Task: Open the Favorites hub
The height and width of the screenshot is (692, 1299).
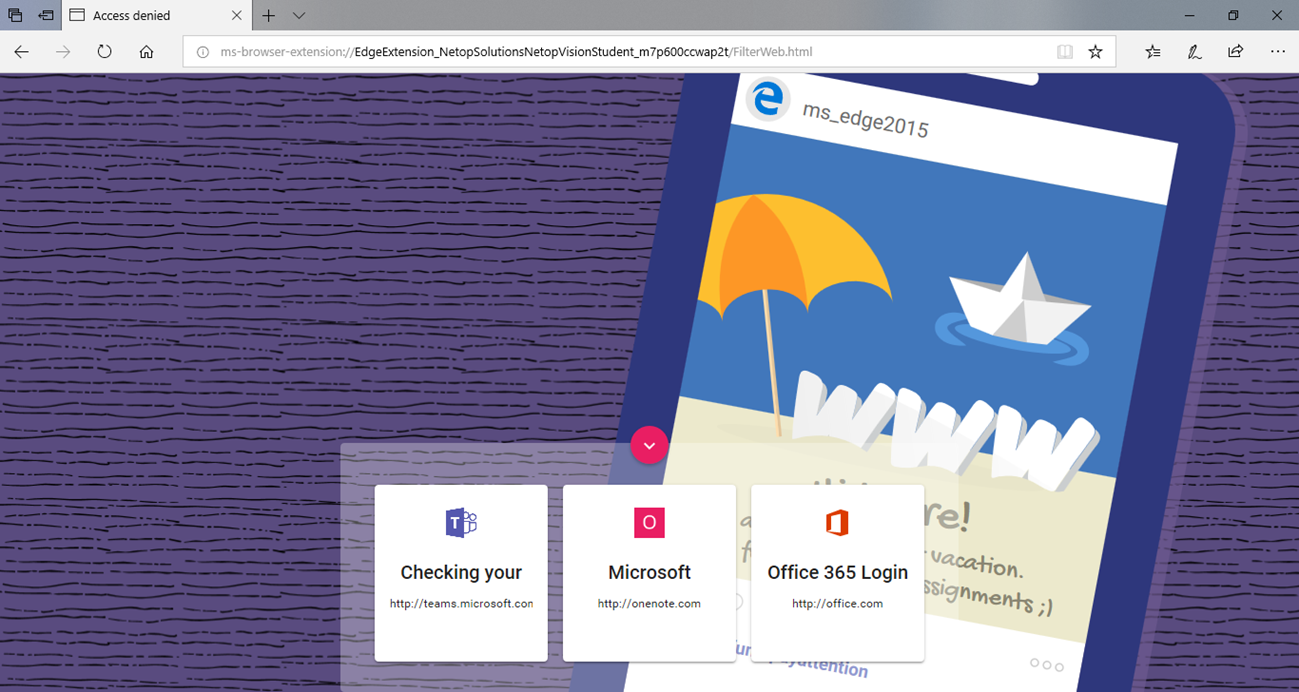Action: click(x=1153, y=52)
